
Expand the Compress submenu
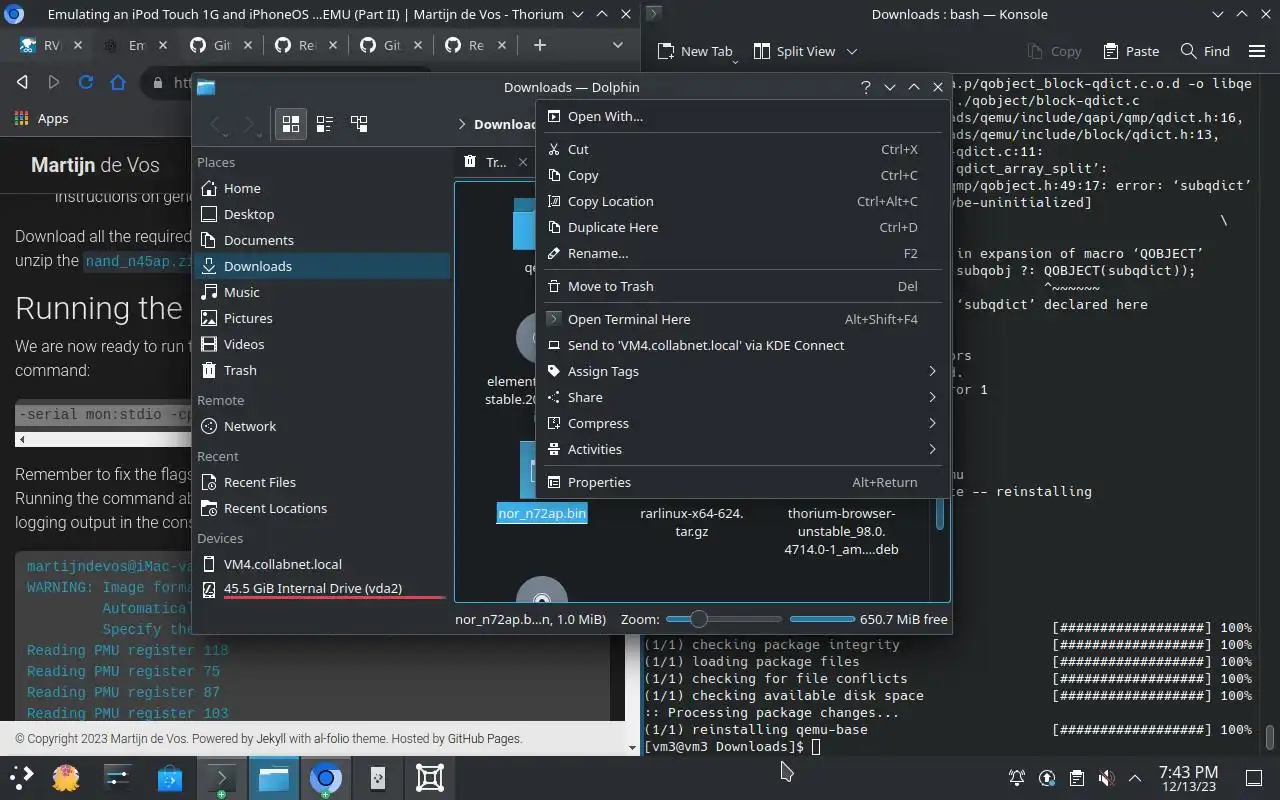point(742,423)
